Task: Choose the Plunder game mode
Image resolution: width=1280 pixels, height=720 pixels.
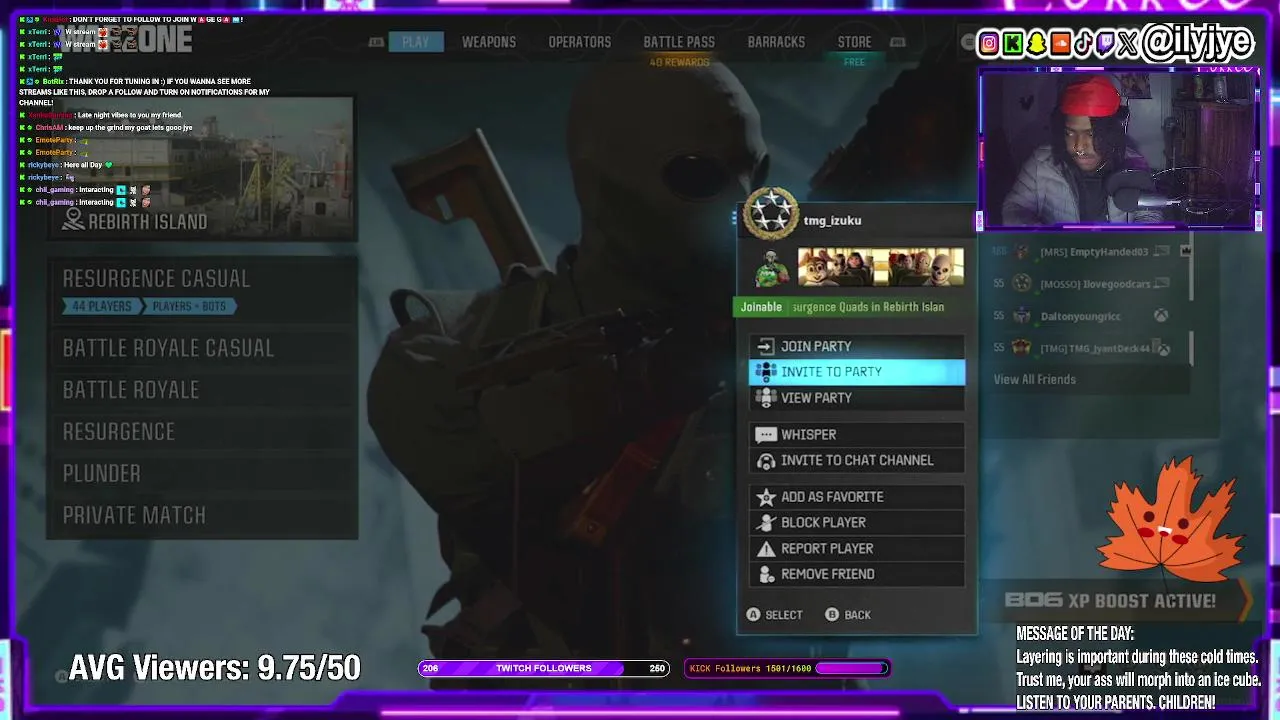Action: [202, 473]
